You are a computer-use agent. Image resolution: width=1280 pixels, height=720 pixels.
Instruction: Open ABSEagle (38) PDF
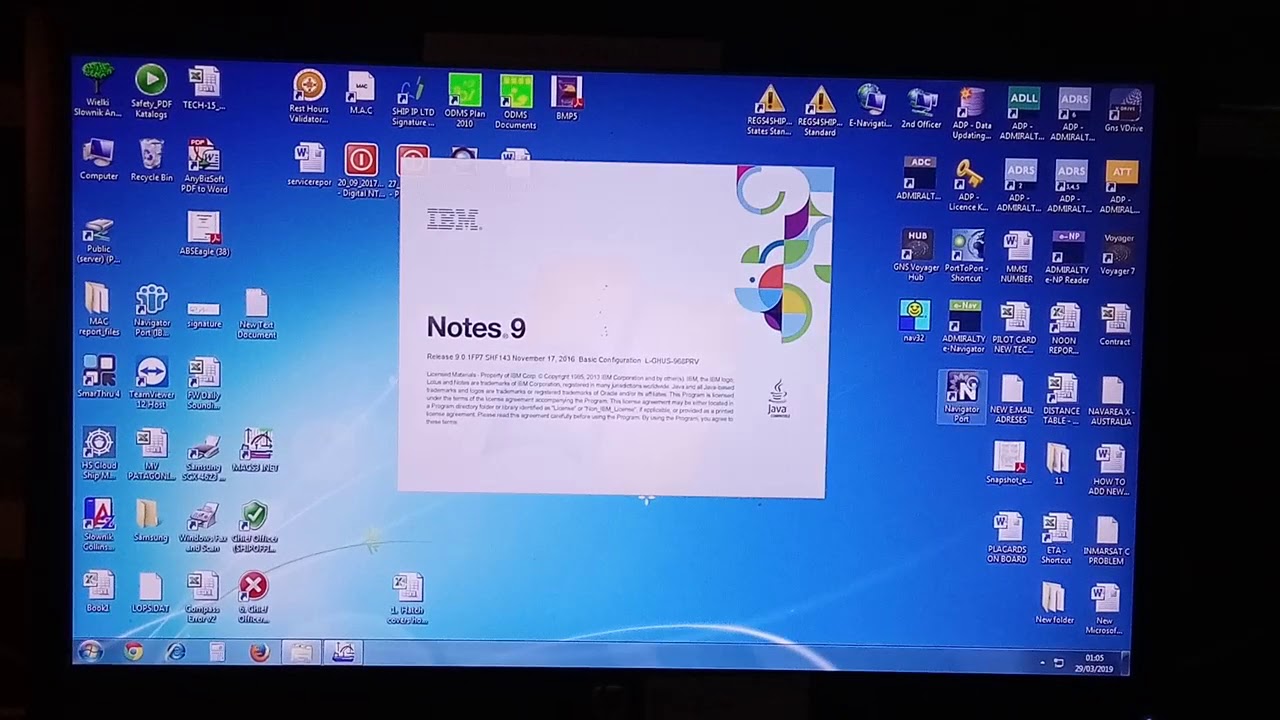pyautogui.click(x=204, y=234)
